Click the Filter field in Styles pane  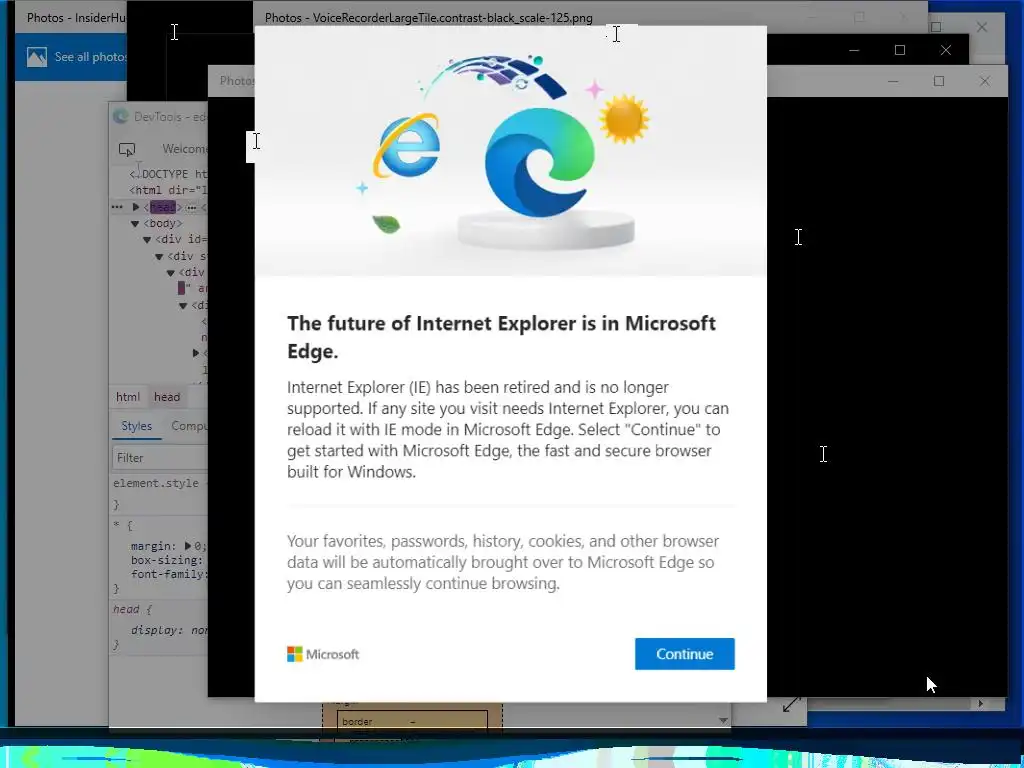160,458
